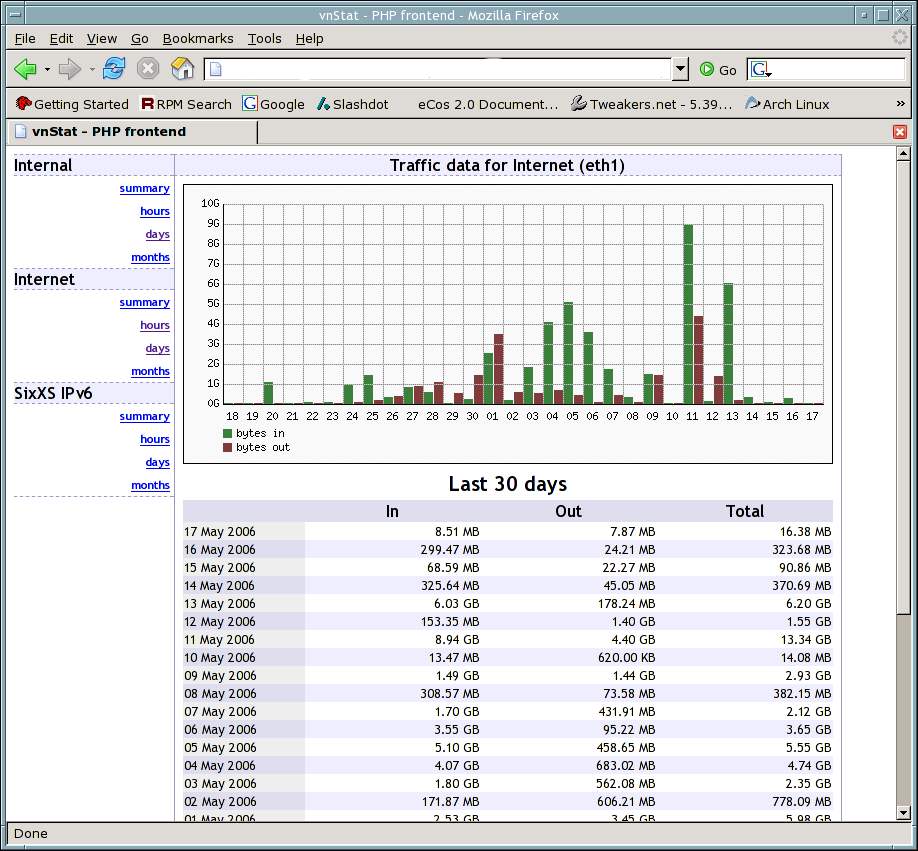Open the Tools menu
This screenshot has height=851, width=918.
coord(264,39)
